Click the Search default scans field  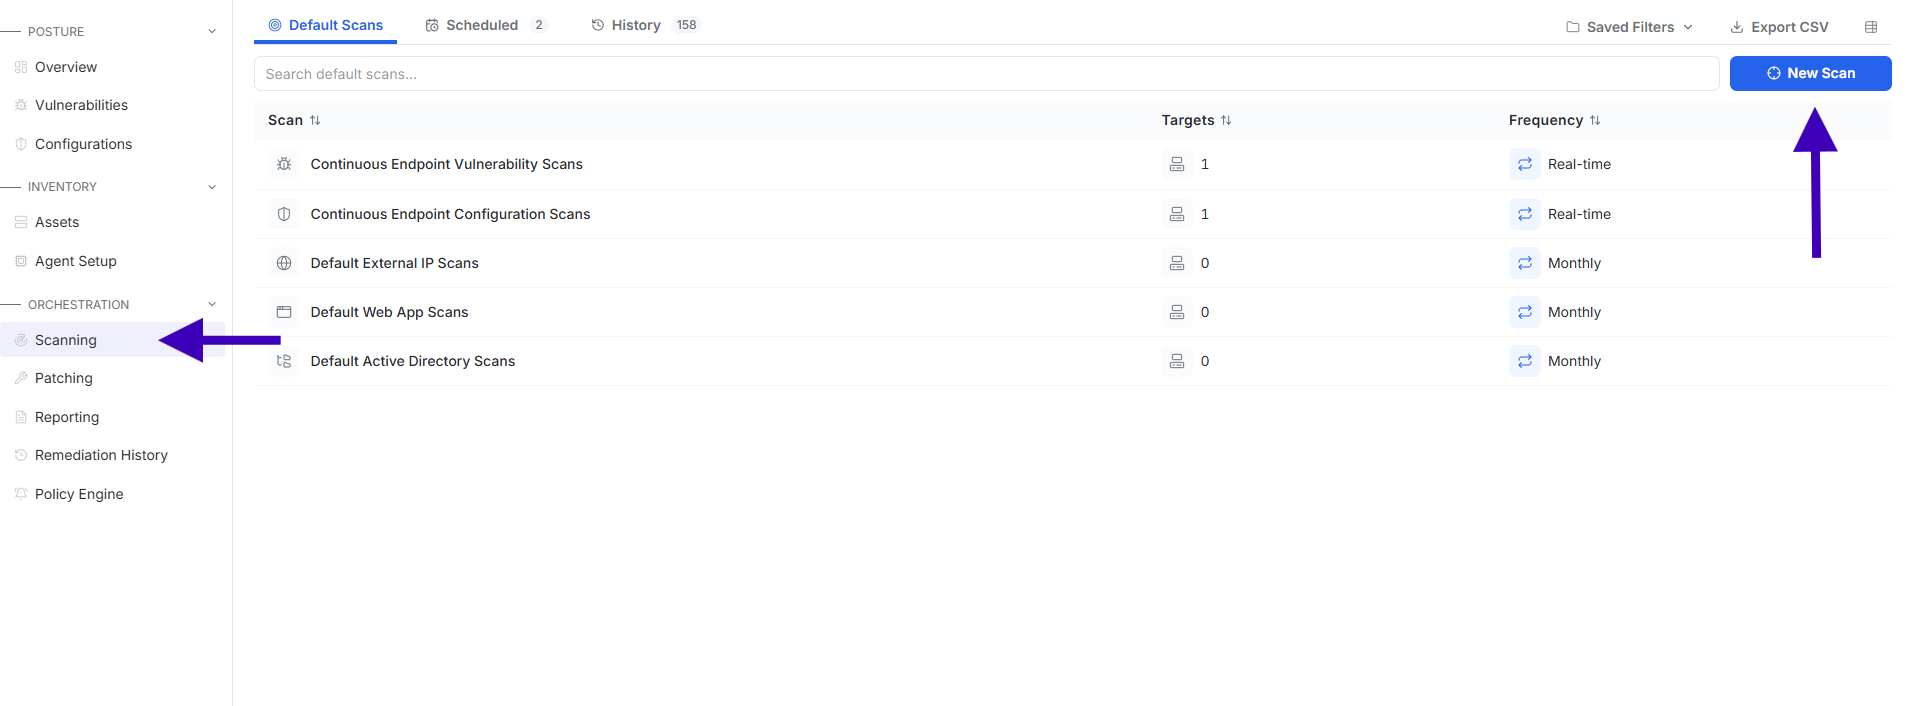(986, 74)
